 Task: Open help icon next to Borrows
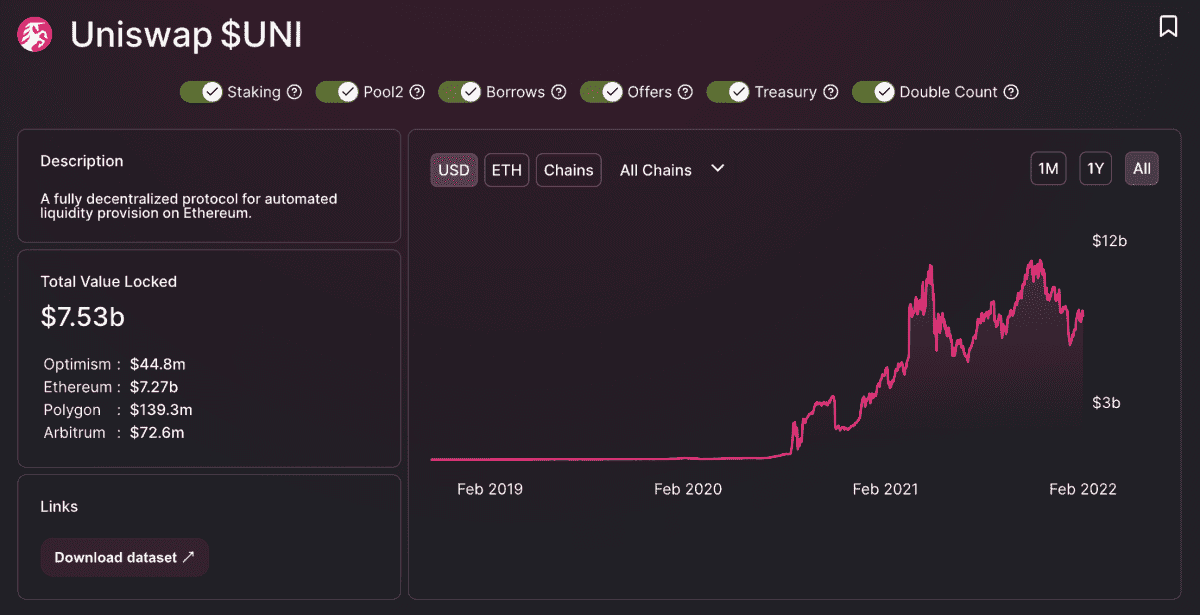click(558, 92)
